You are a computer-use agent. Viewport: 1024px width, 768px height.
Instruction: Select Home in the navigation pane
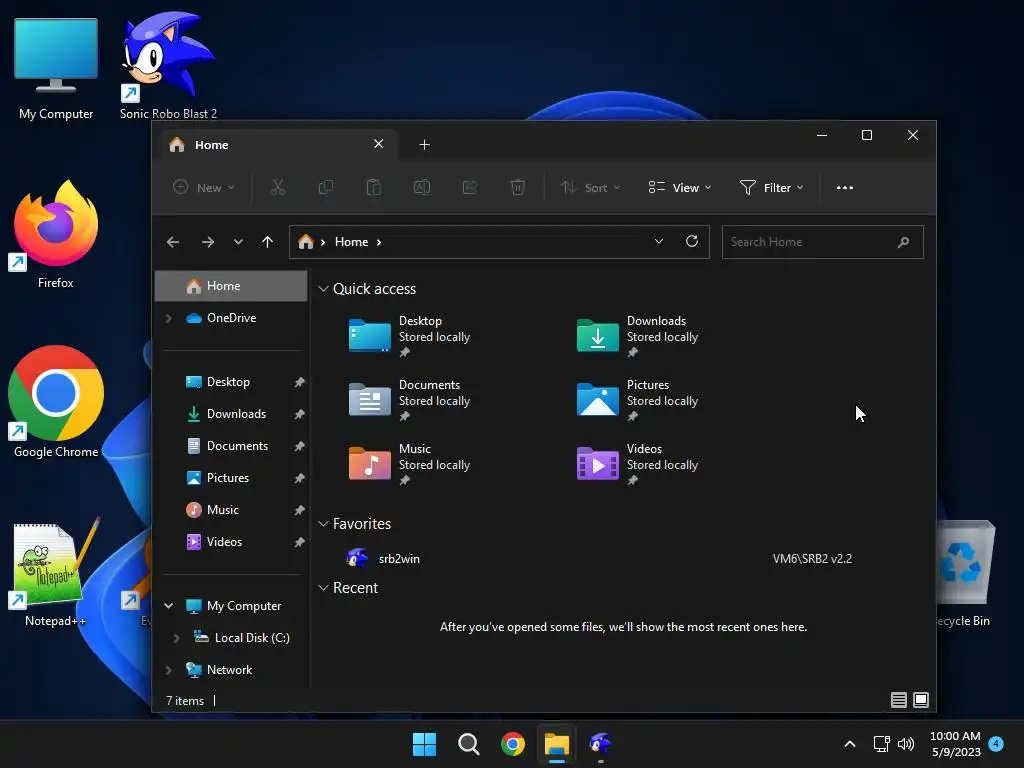231,286
